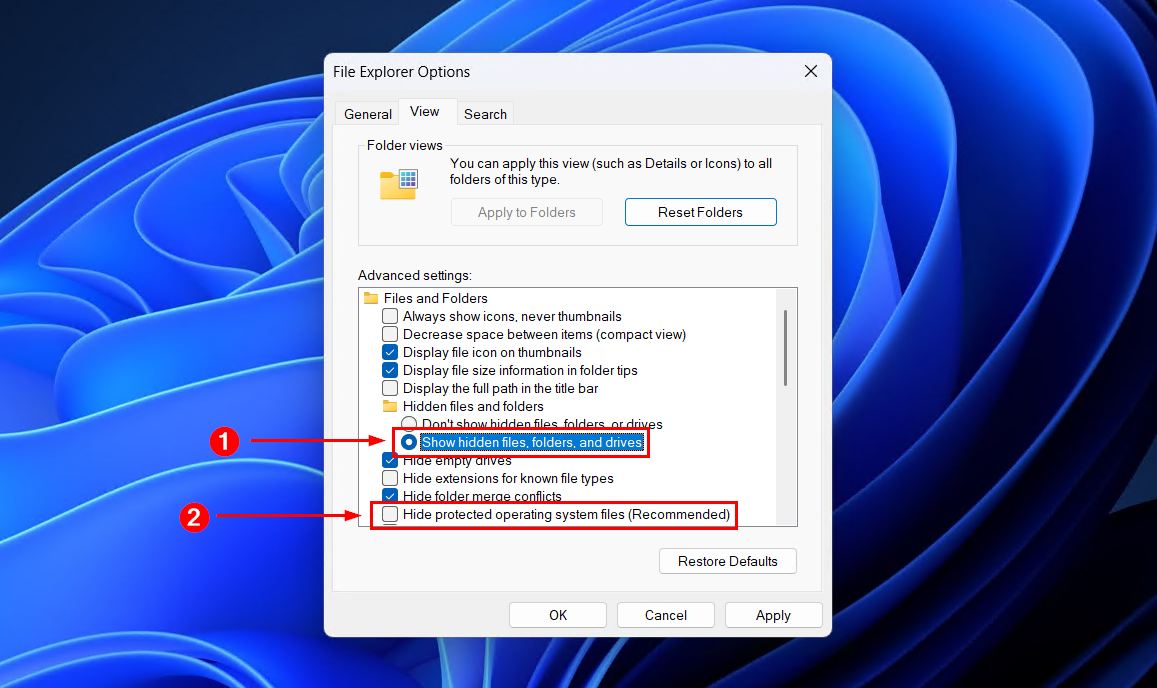Disable Hide empty drives
This screenshot has width=1157, height=688.
[390, 460]
